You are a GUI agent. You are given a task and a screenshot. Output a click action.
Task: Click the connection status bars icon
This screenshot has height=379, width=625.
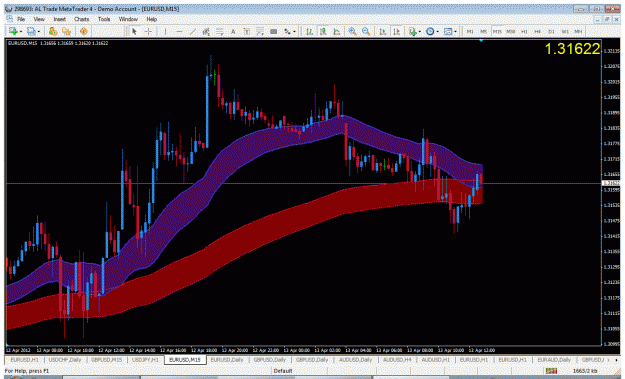click(x=551, y=371)
